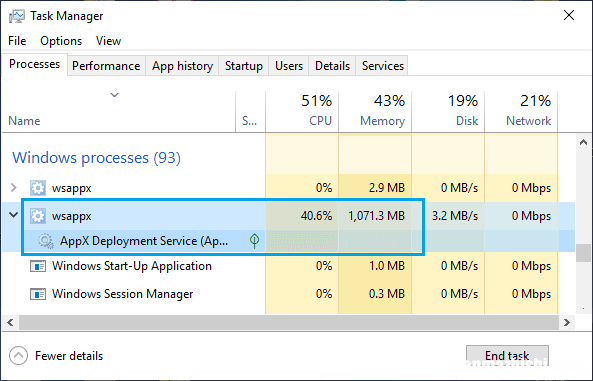Switch to the Services tab
The image size is (593, 381).
(383, 66)
